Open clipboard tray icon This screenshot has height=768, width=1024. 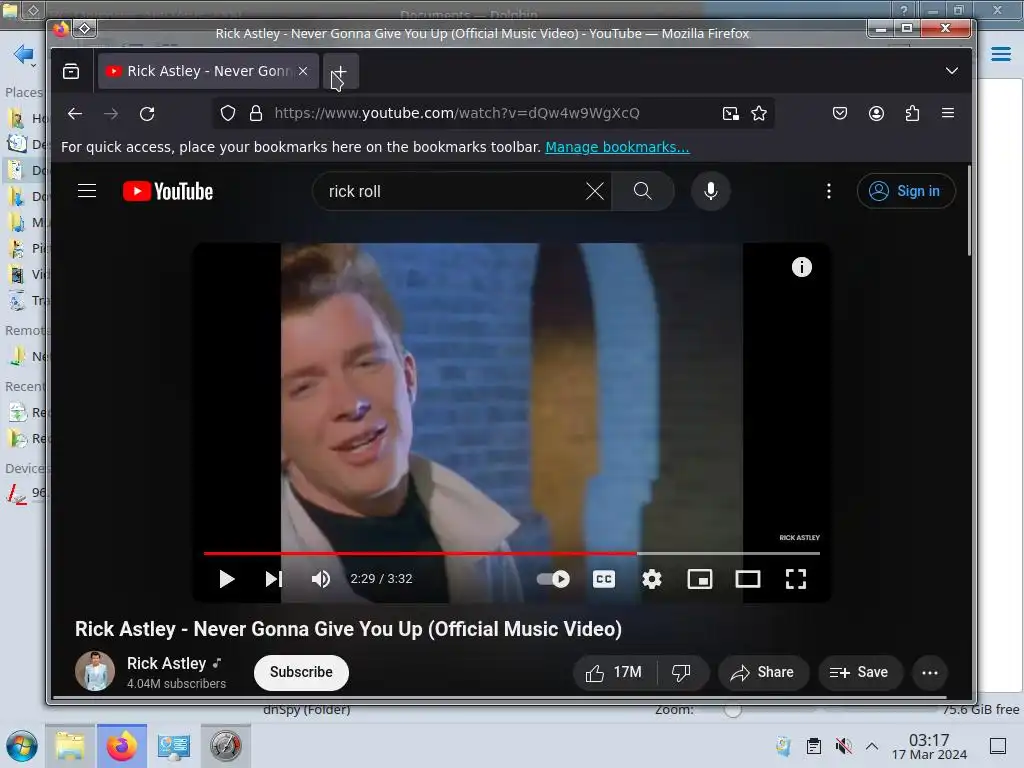click(x=814, y=746)
